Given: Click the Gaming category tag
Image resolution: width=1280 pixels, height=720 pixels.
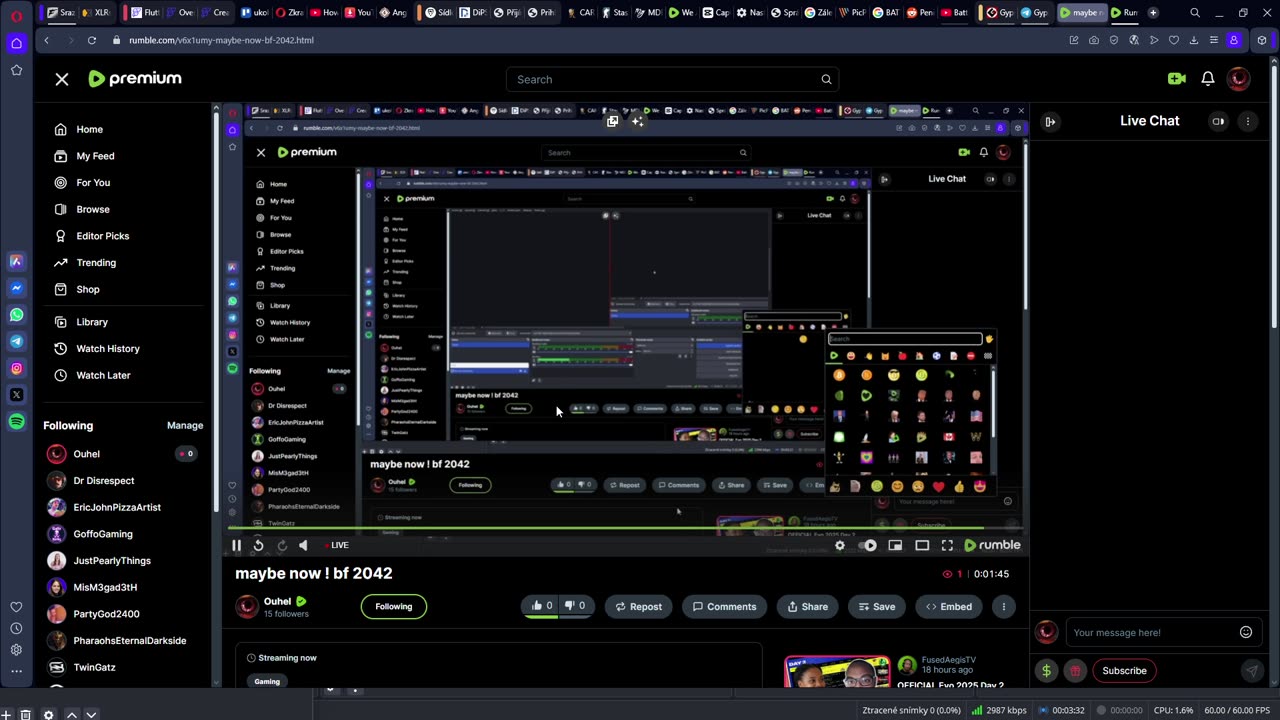Looking at the screenshot, I should pos(267,681).
